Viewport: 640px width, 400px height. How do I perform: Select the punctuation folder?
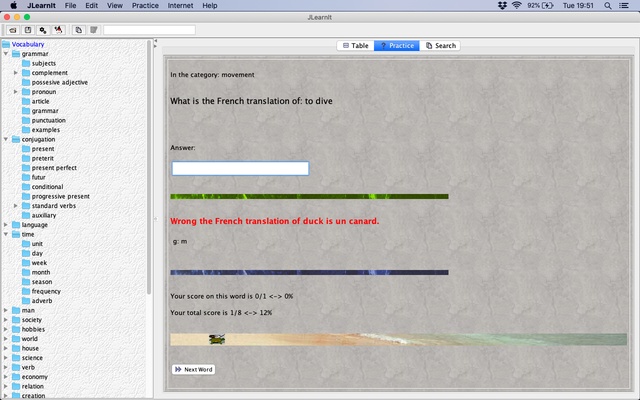pos(44,120)
